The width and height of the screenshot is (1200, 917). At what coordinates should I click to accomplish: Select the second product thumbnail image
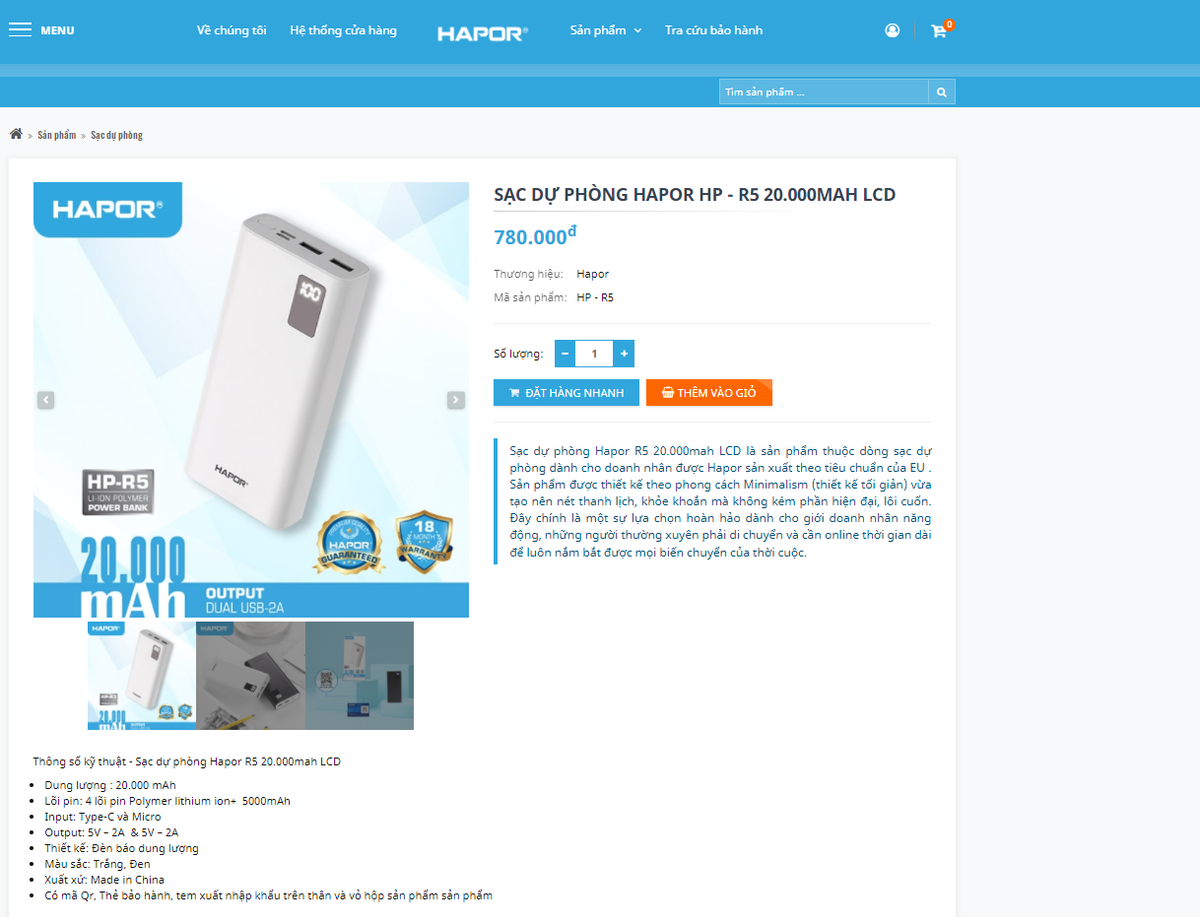(250, 676)
